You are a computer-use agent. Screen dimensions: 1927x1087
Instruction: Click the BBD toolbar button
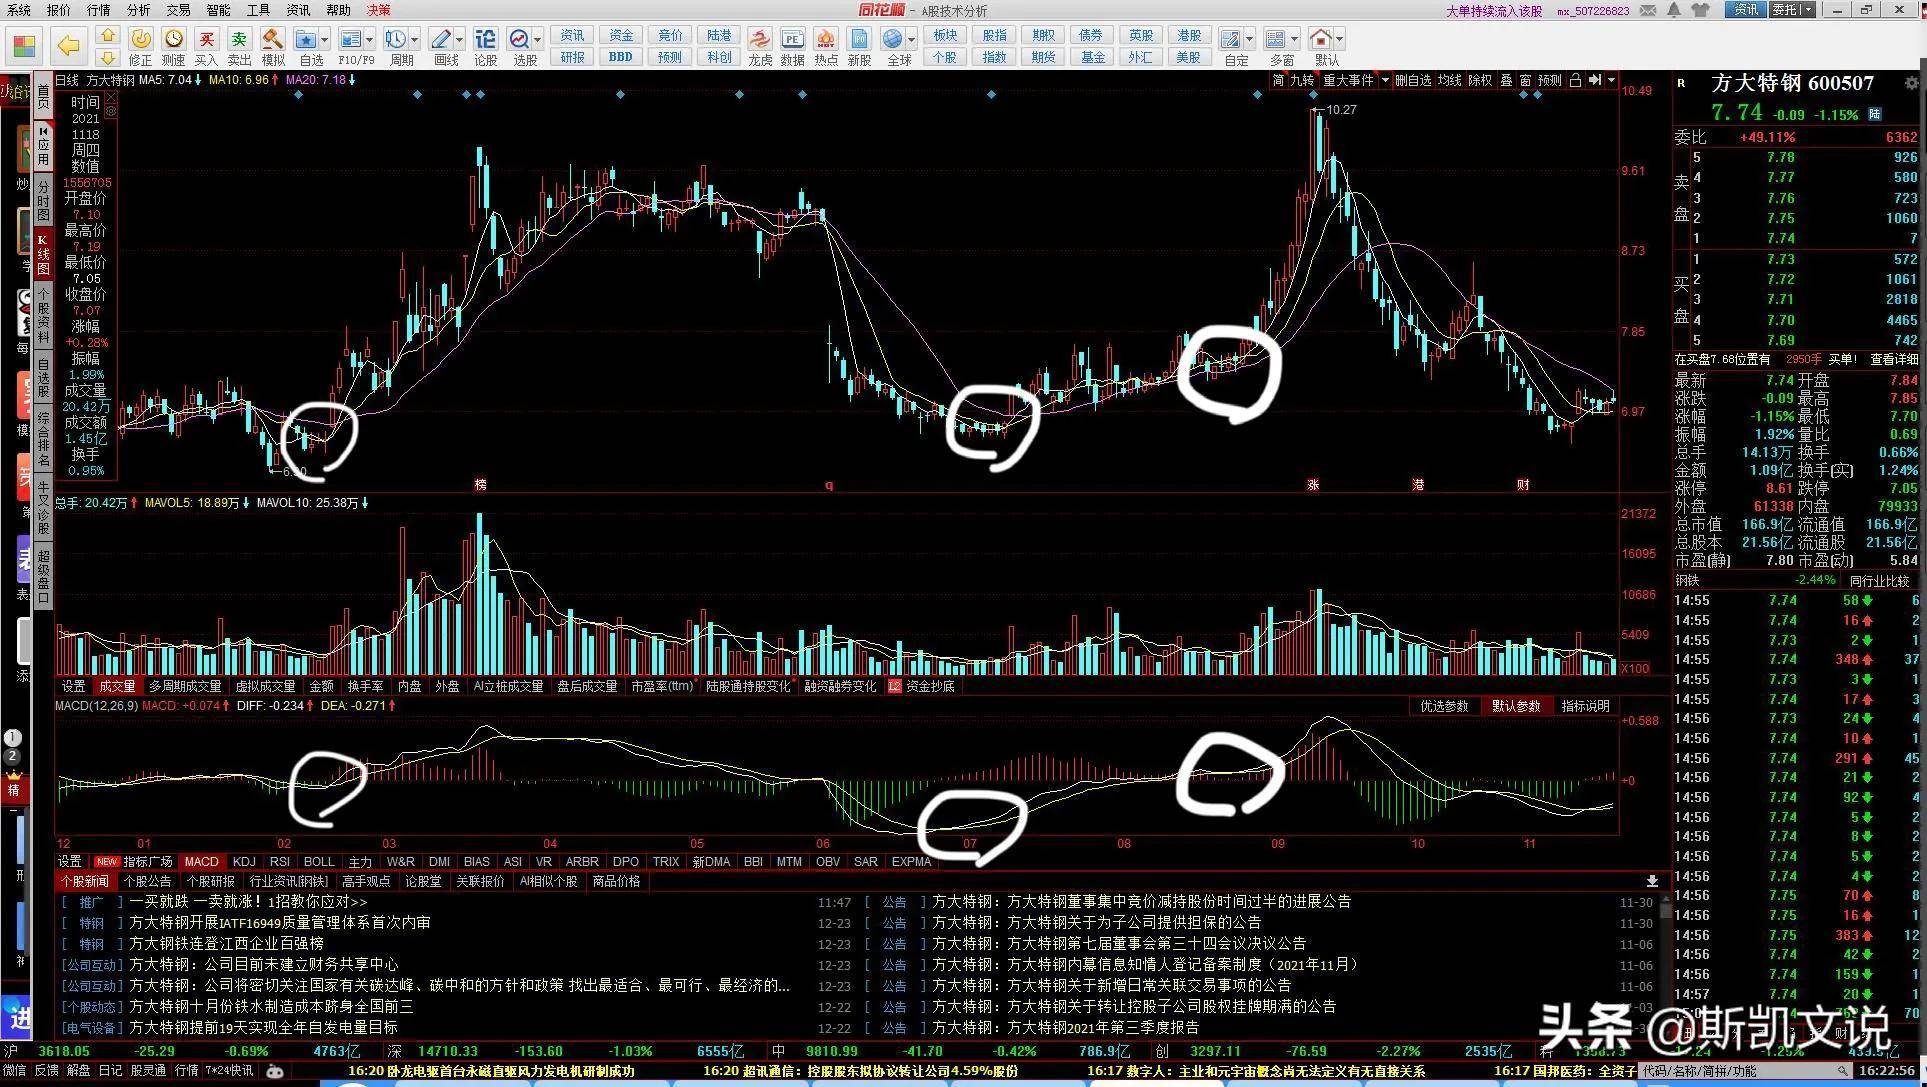[621, 57]
